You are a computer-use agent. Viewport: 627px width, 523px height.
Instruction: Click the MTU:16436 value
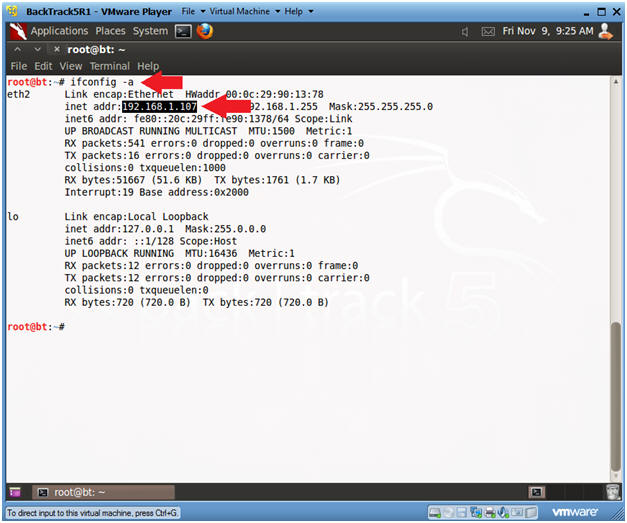[211, 253]
